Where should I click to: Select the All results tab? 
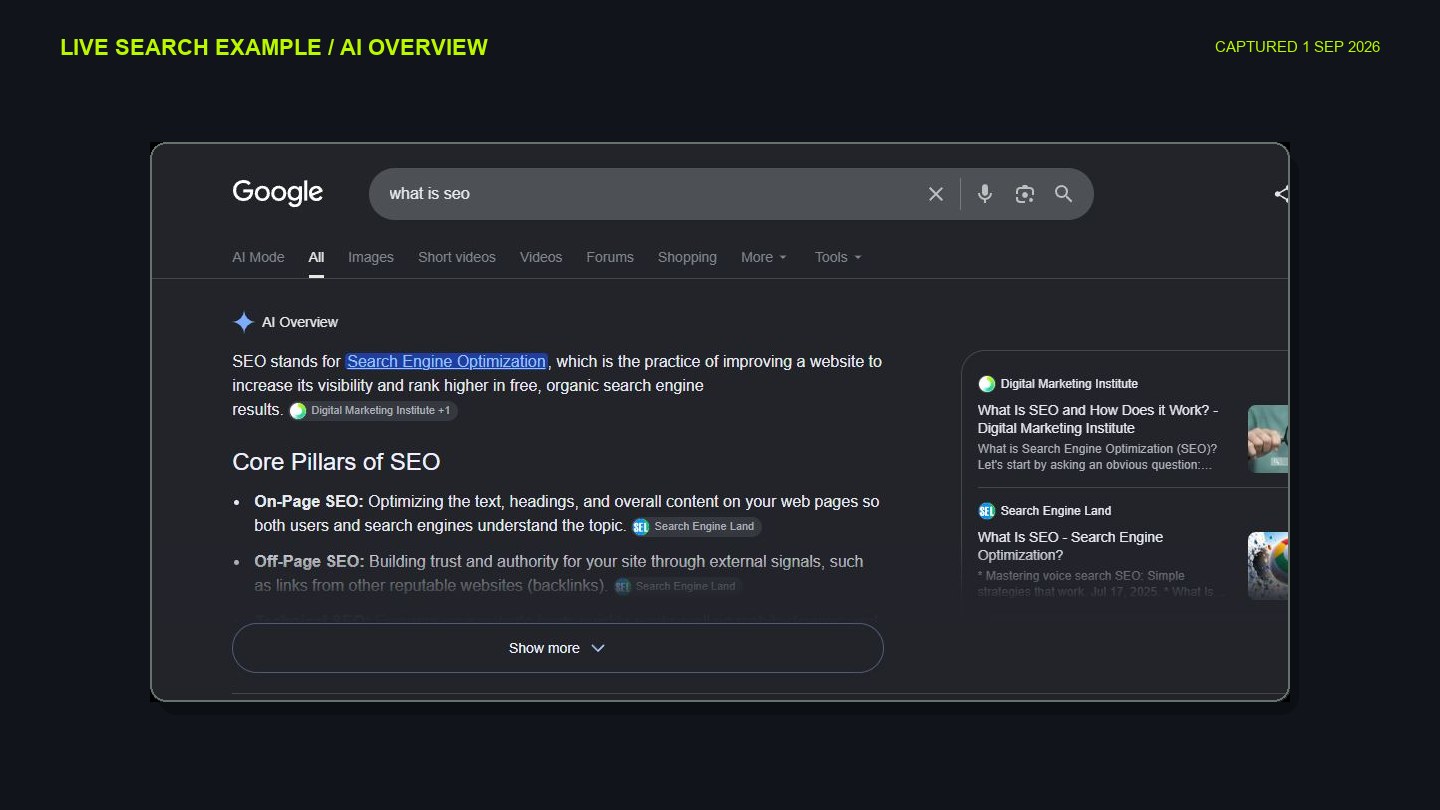click(x=316, y=257)
